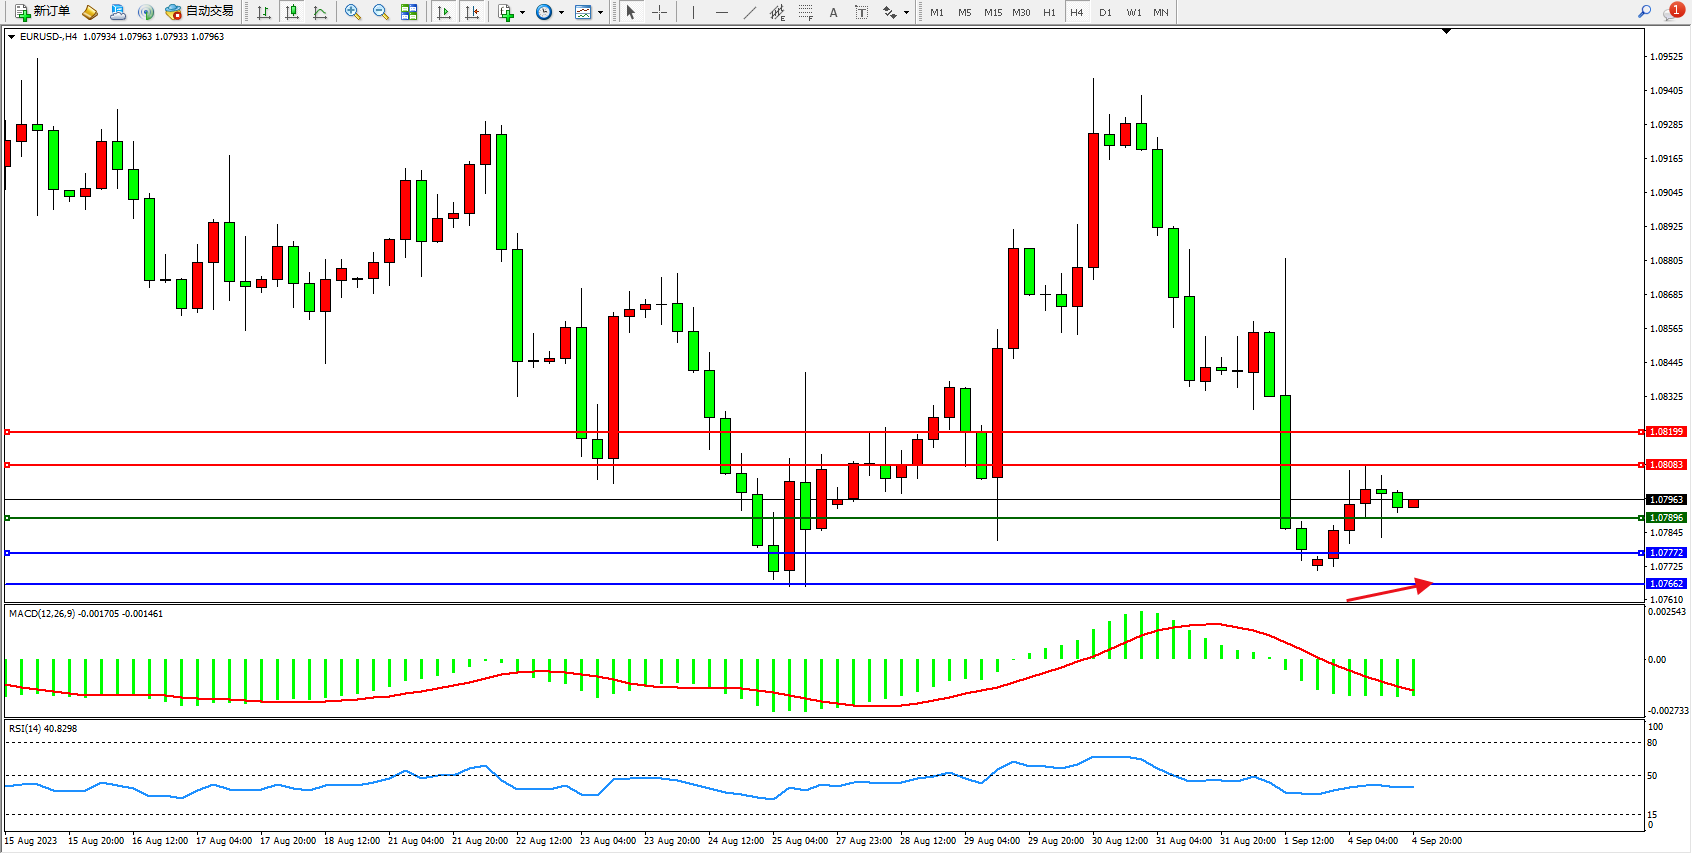Screen dimensions: 1692x854
Task: Open the periodicity clock dropdown arrow
Action: [561, 13]
